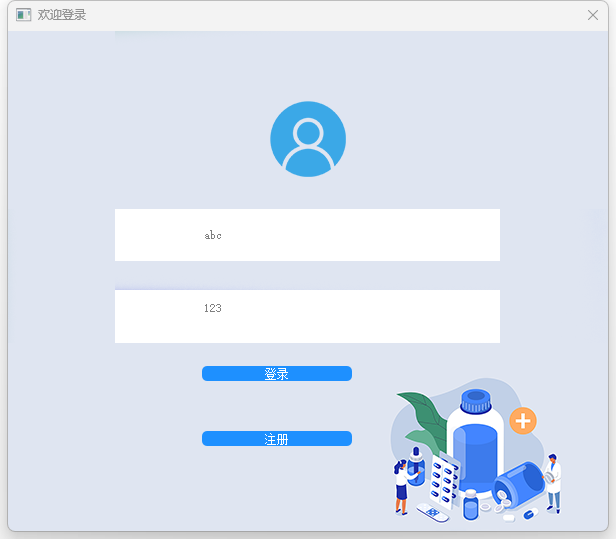This screenshot has height=539, width=616.
Task: Click the blue 登录 login button
Action: [277, 374]
